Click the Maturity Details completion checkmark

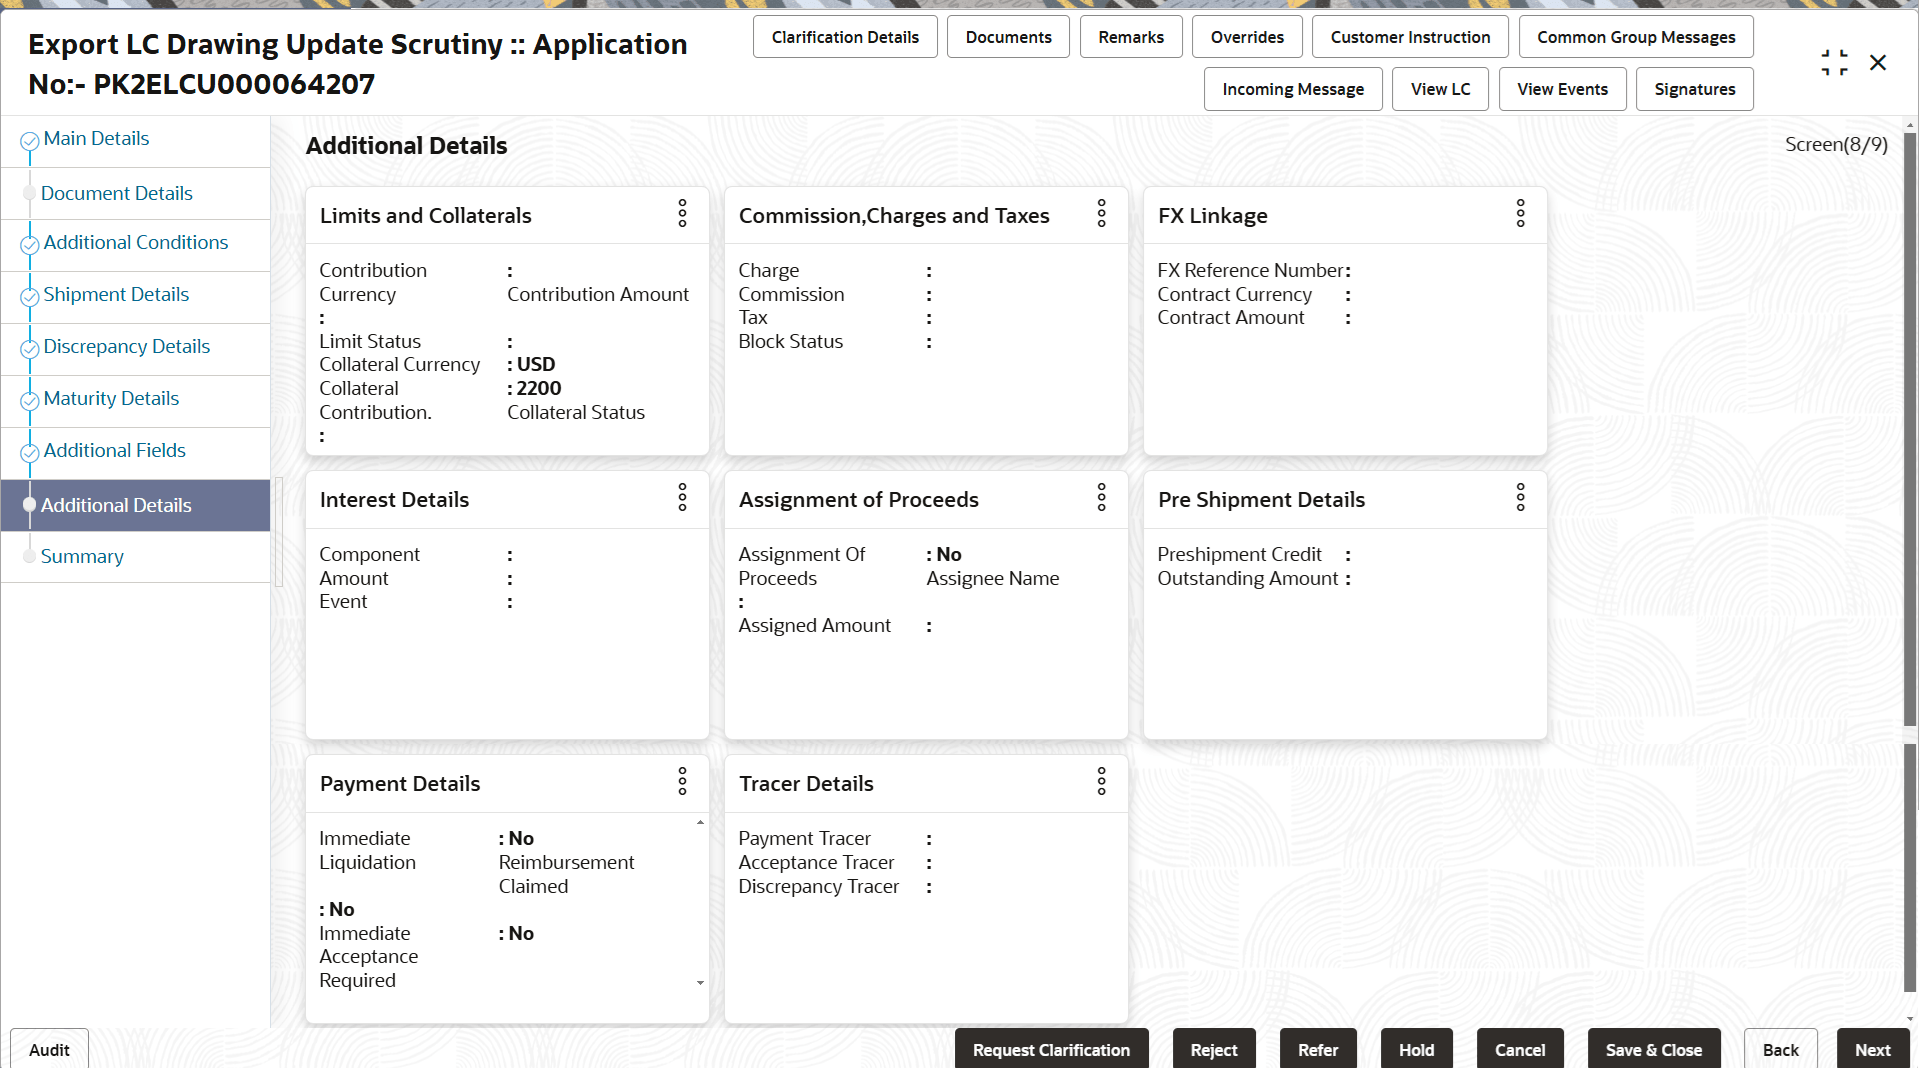(x=29, y=398)
